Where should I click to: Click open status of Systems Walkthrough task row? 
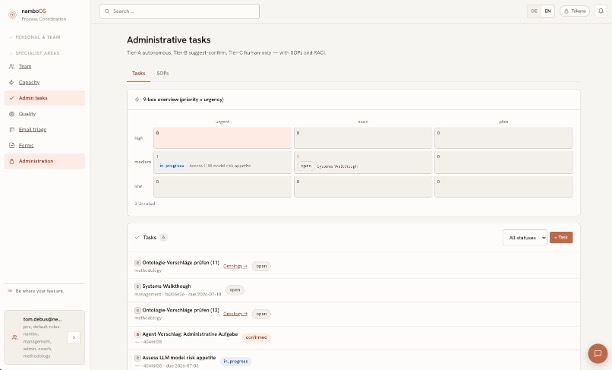[235, 290]
